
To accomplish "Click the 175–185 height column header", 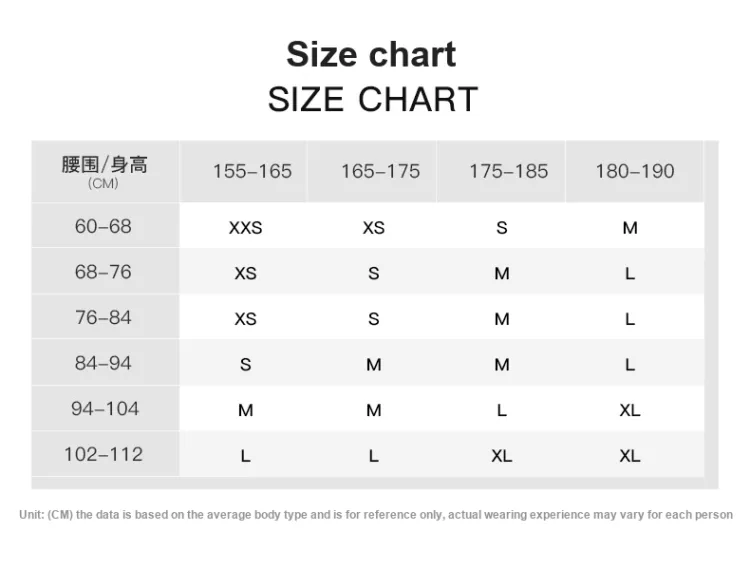I will (508, 171).
